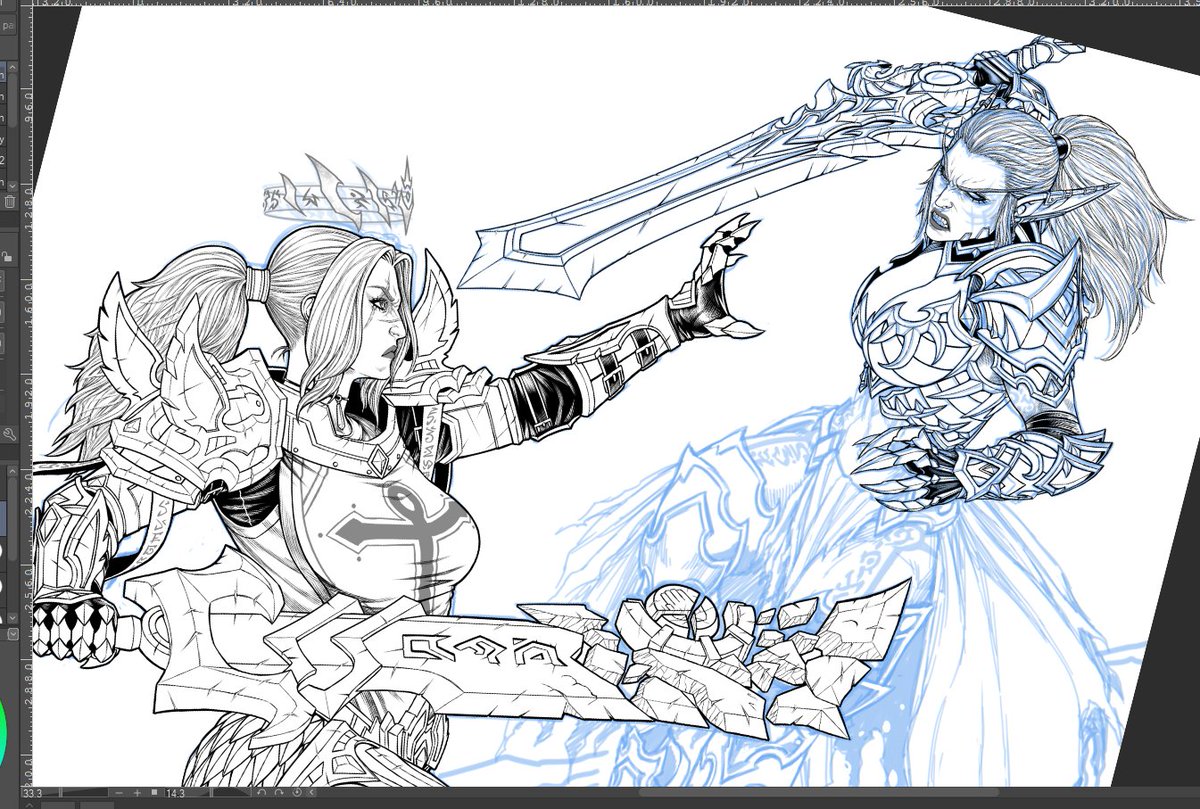Screen dimensions: 1200x809
Task: Reset canvas rotation icon in status bar
Action: tap(297, 793)
